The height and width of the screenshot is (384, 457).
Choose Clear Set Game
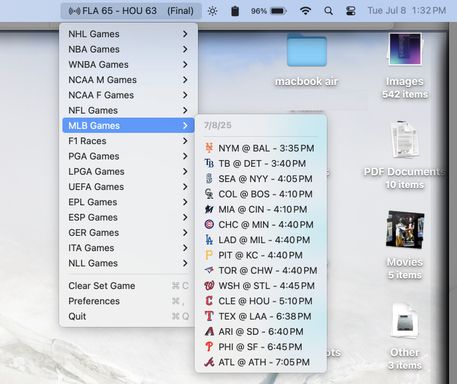click(x=128, y=286)
